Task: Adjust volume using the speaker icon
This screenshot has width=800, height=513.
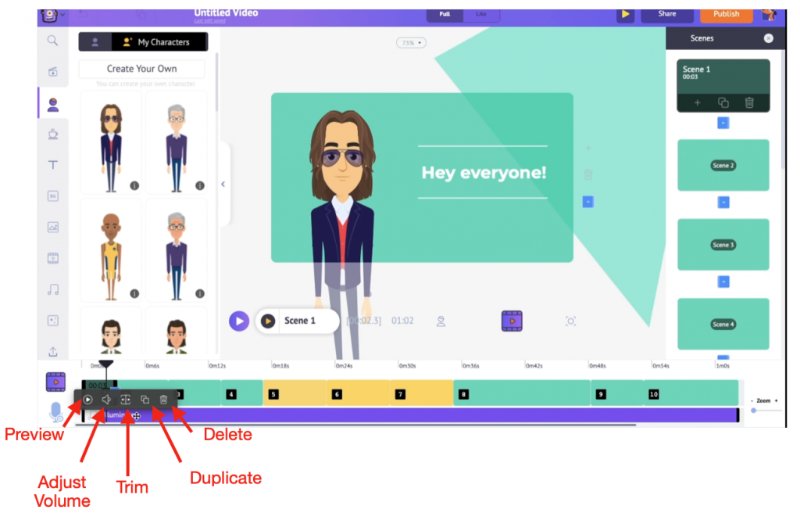Action: click(x=106, y=399)
